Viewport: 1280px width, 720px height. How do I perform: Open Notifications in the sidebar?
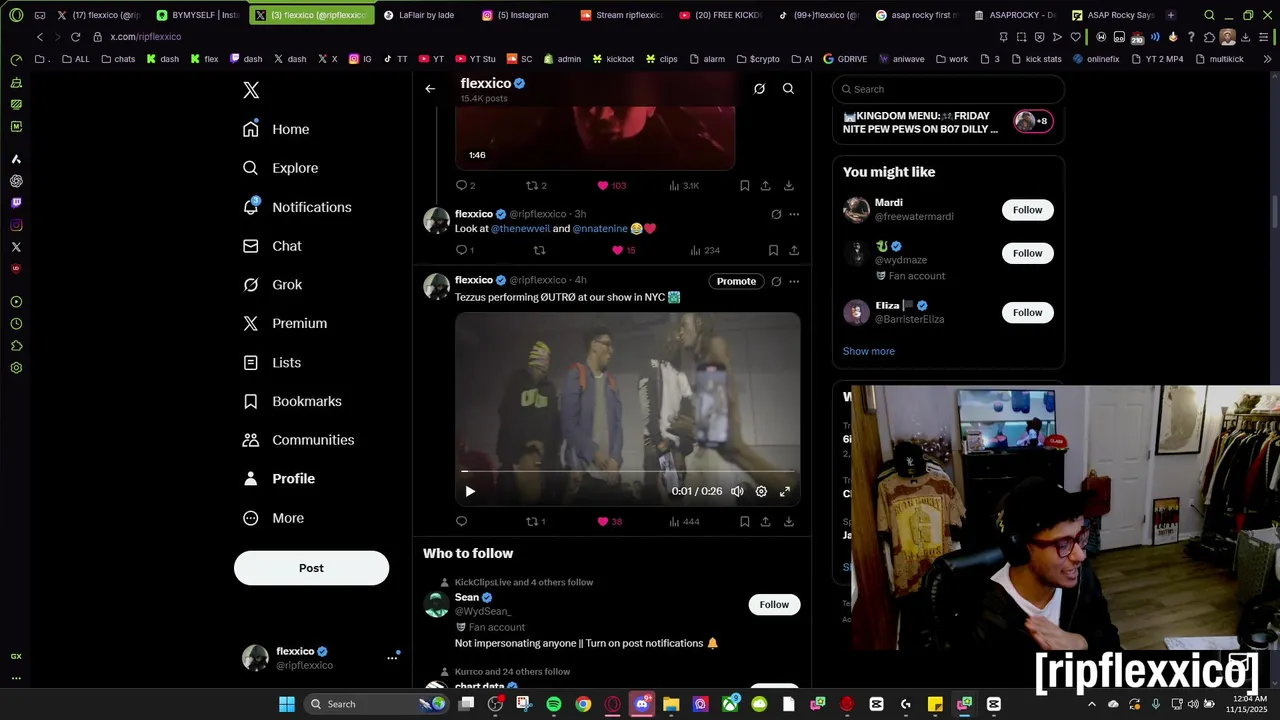pos(297,207)
